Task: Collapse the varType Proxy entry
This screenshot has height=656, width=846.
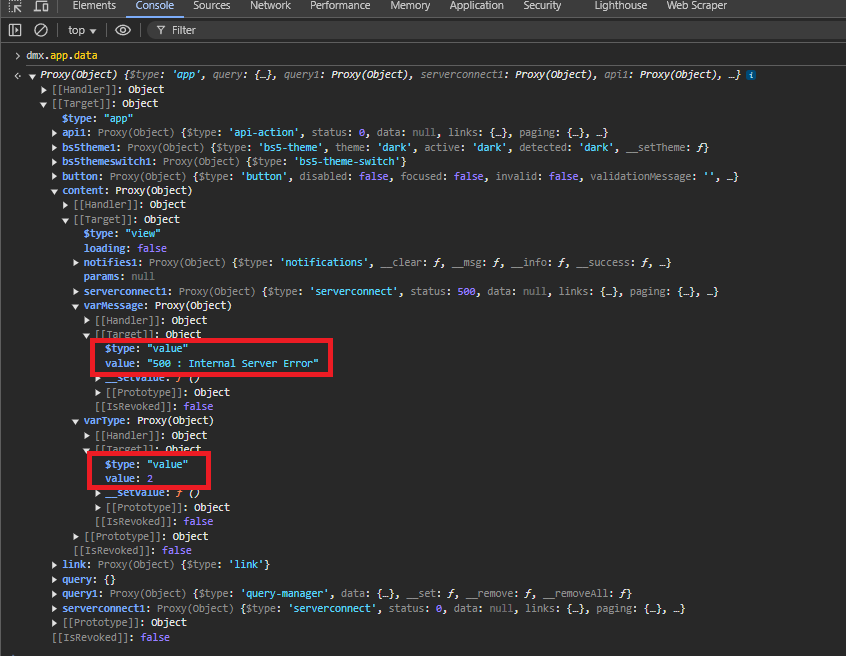Action: [76, 421]
